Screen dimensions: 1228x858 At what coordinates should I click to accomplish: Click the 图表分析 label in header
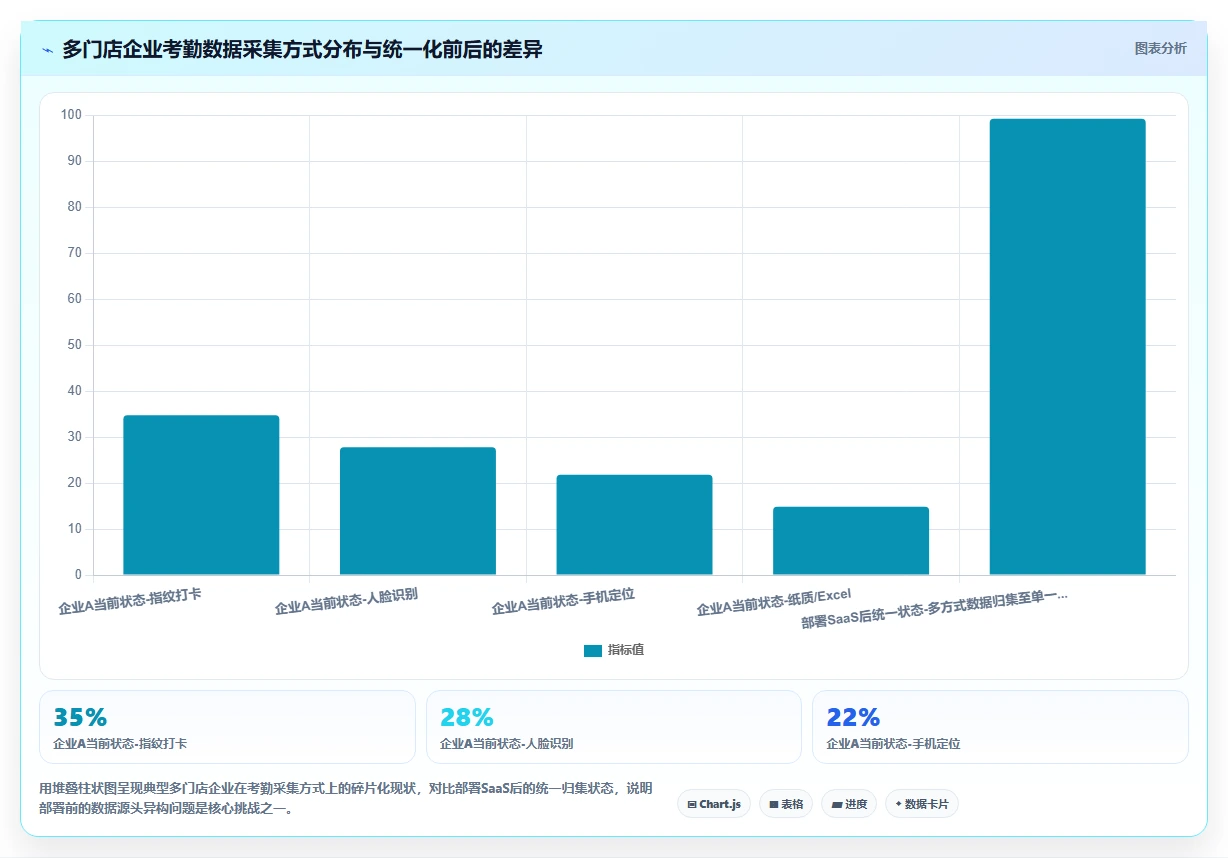point(1160,48)
